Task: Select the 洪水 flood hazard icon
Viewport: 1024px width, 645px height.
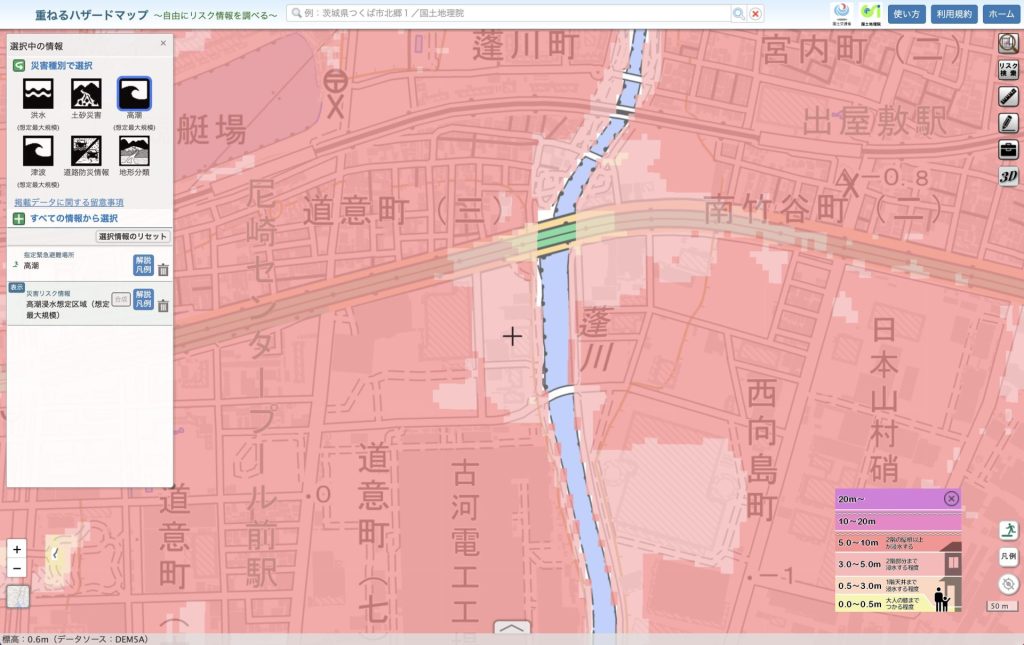Action: (38, 95)
